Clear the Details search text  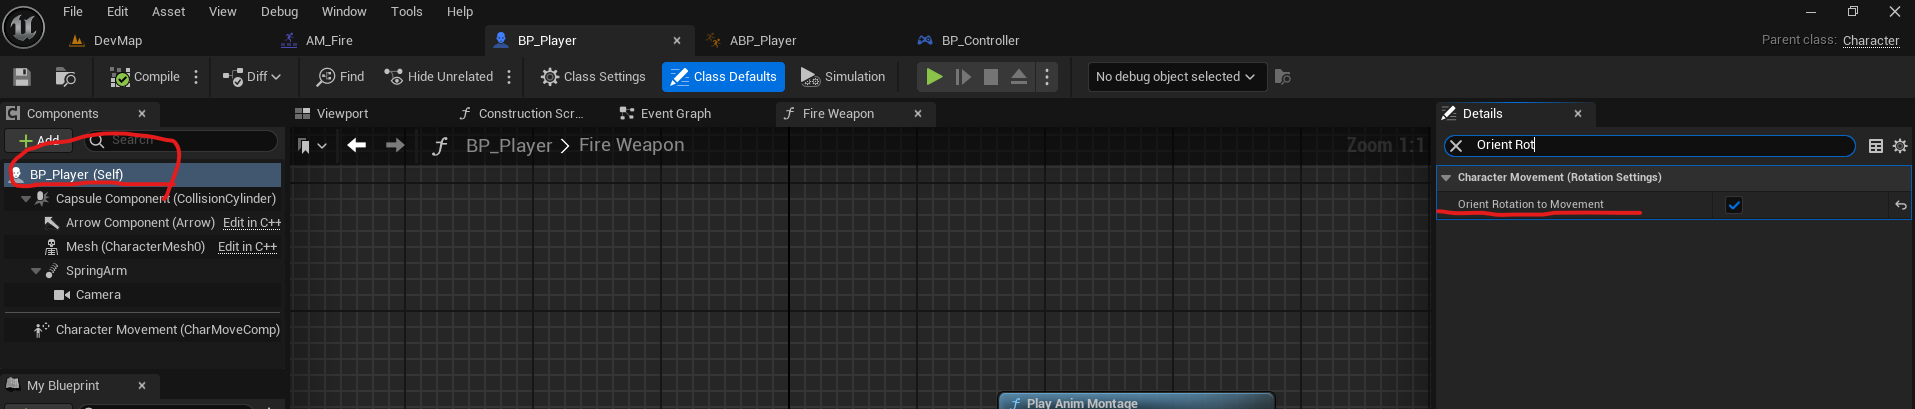click(x=1456, y=146)
